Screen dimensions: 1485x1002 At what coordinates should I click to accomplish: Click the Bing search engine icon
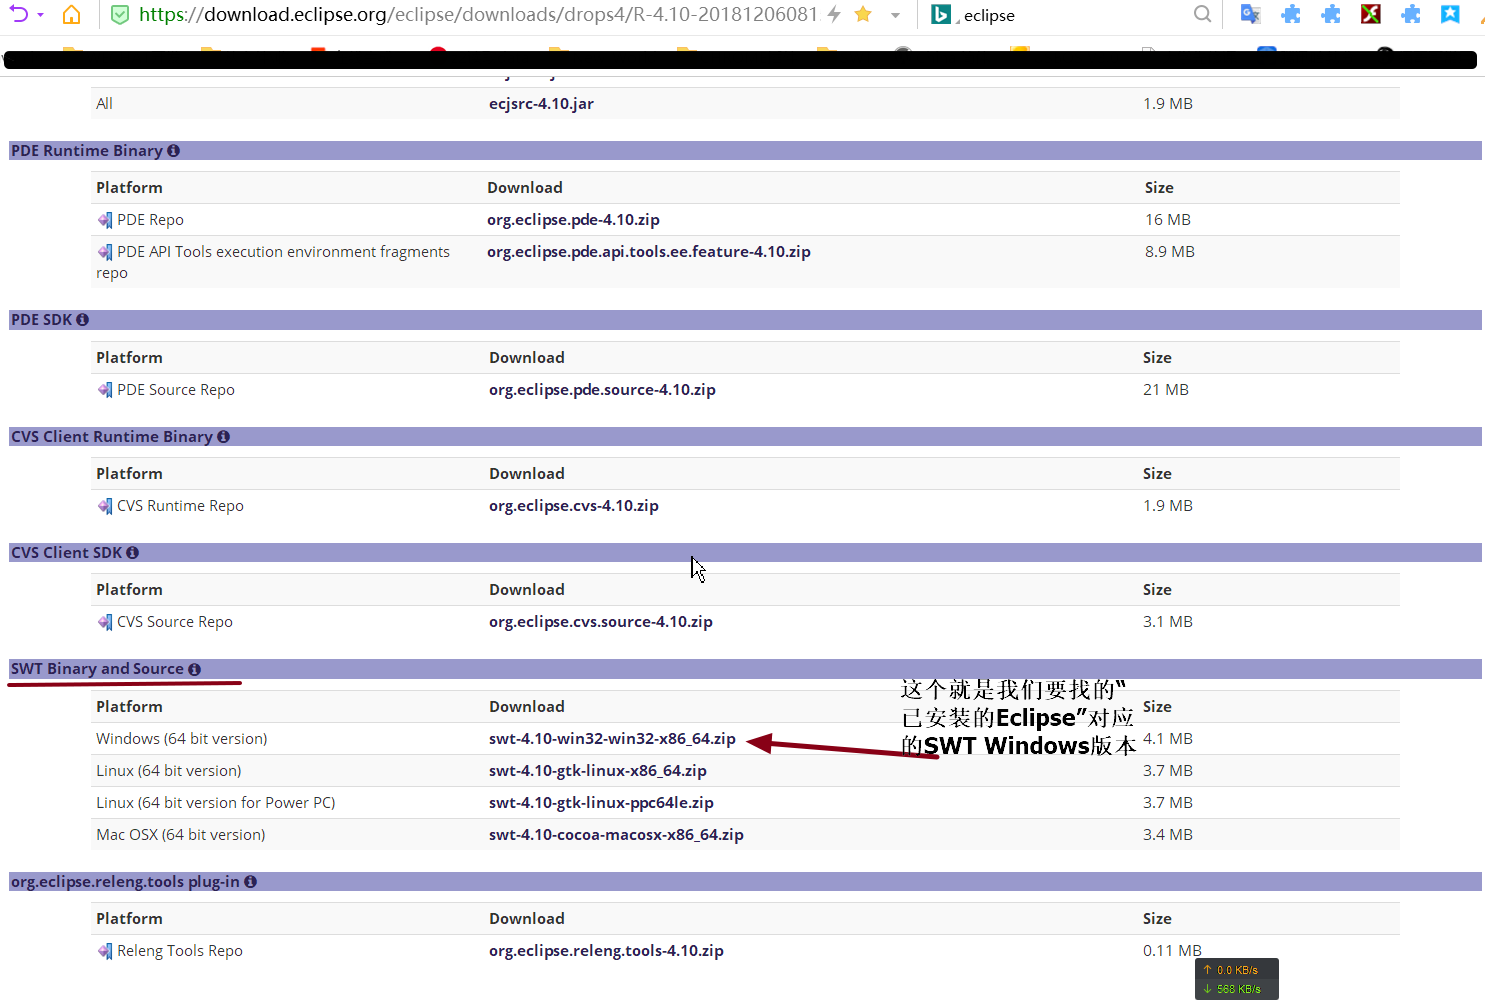(941, 15)
